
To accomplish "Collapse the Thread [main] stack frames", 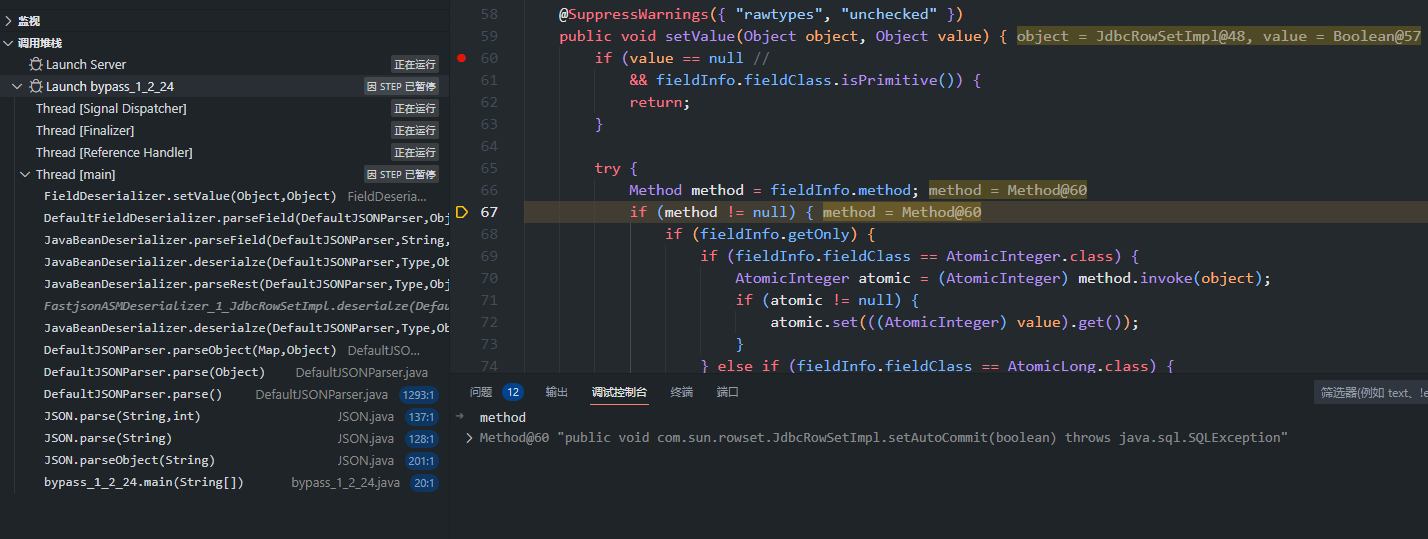I will 26,175.
